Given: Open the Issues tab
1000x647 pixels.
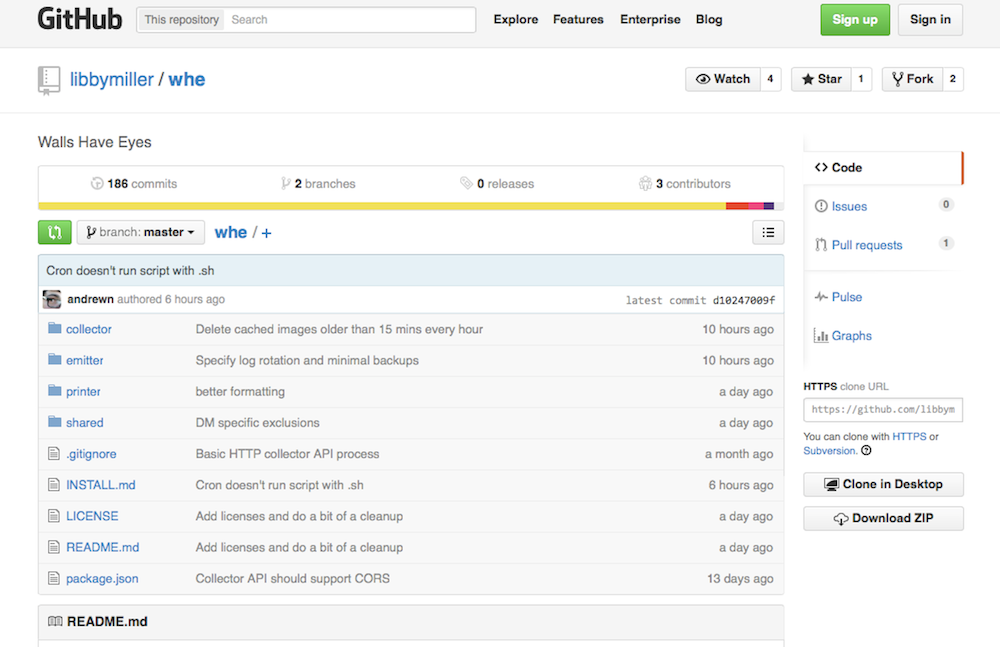Looking at the screenshot, I should tap(883, 206).
